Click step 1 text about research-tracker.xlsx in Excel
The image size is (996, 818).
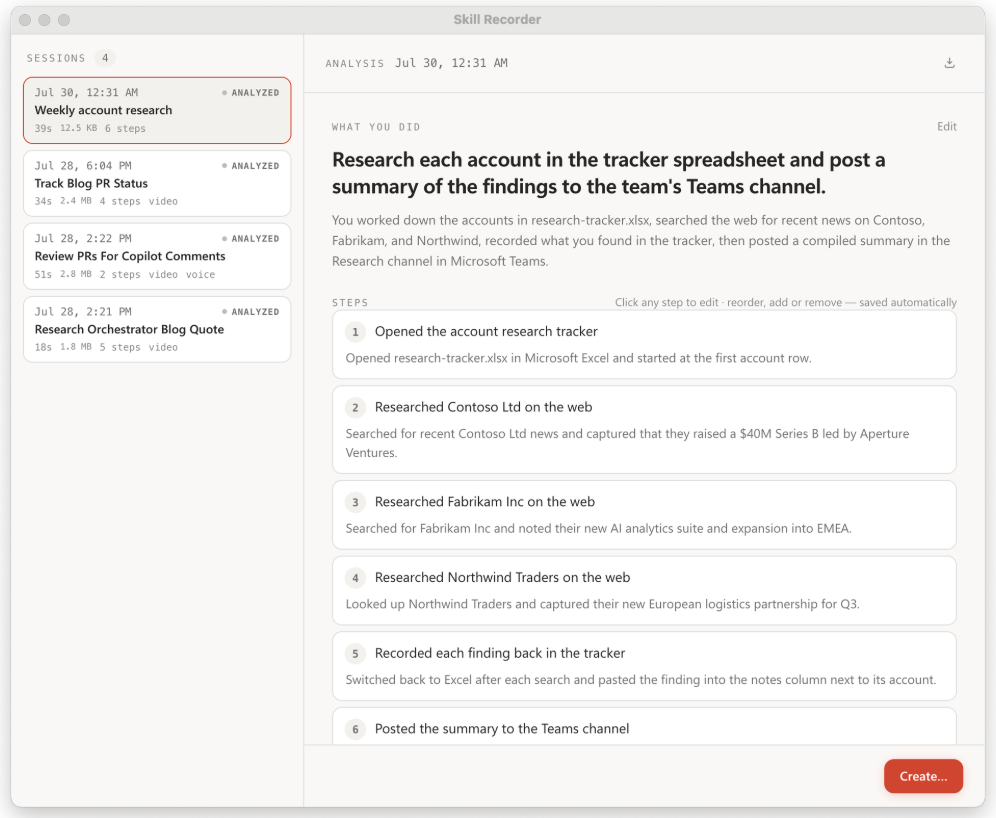tap(579, 358)
